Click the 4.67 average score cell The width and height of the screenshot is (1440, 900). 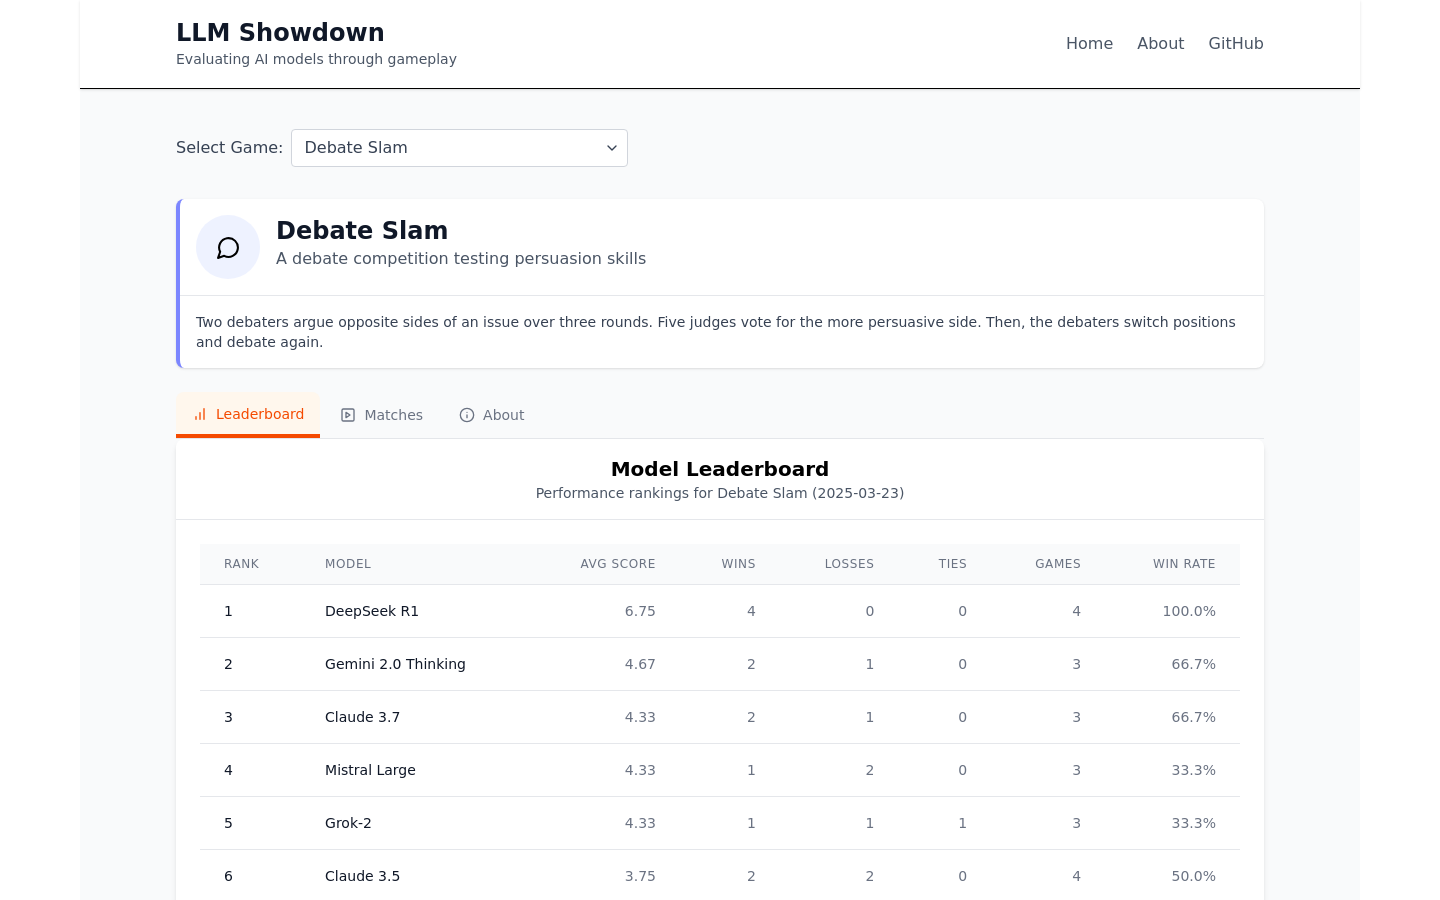point(640,664)
